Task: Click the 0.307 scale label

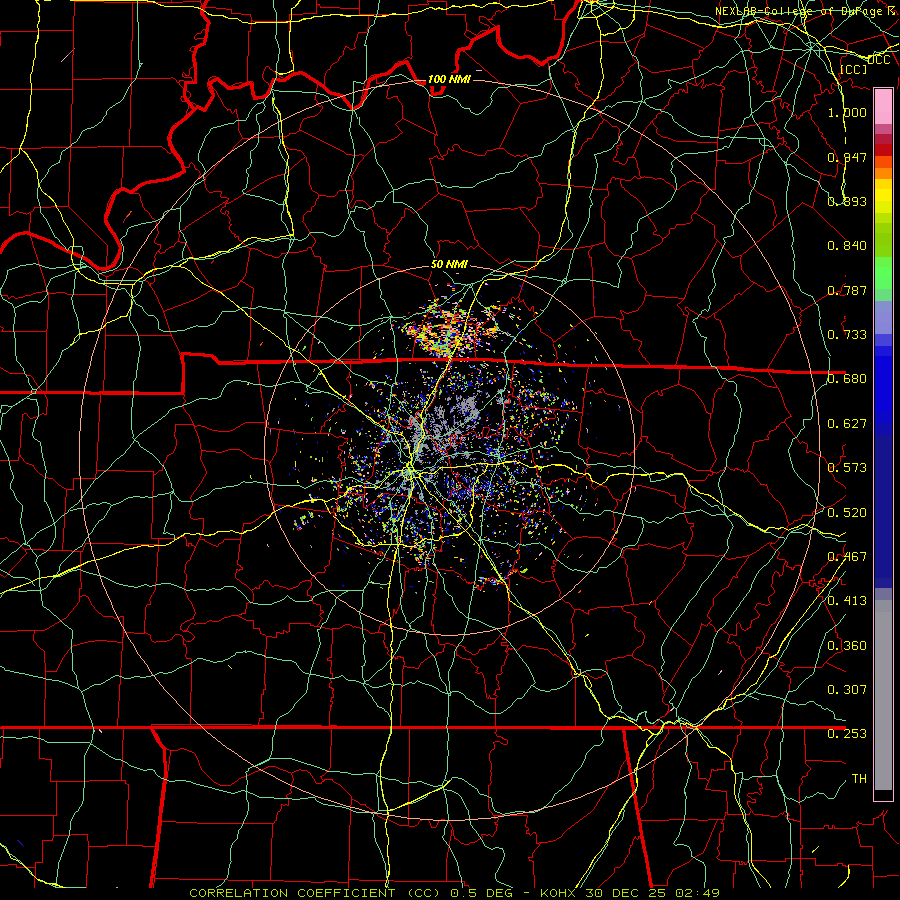Action: (x=847, y=690)
